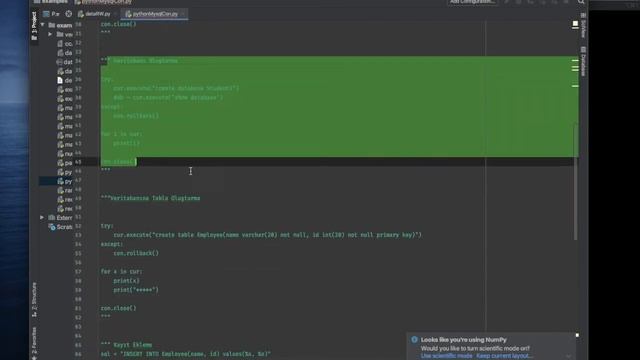Click 'con.rollback()' on line 55
The image size is (640, 360).
click(x=136, y=253)
